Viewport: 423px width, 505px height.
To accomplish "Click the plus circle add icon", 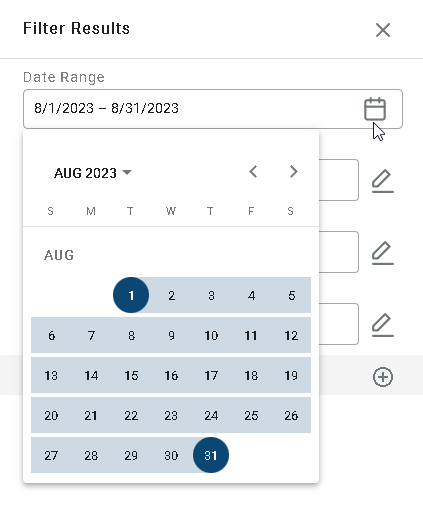I will click(383, 377).
